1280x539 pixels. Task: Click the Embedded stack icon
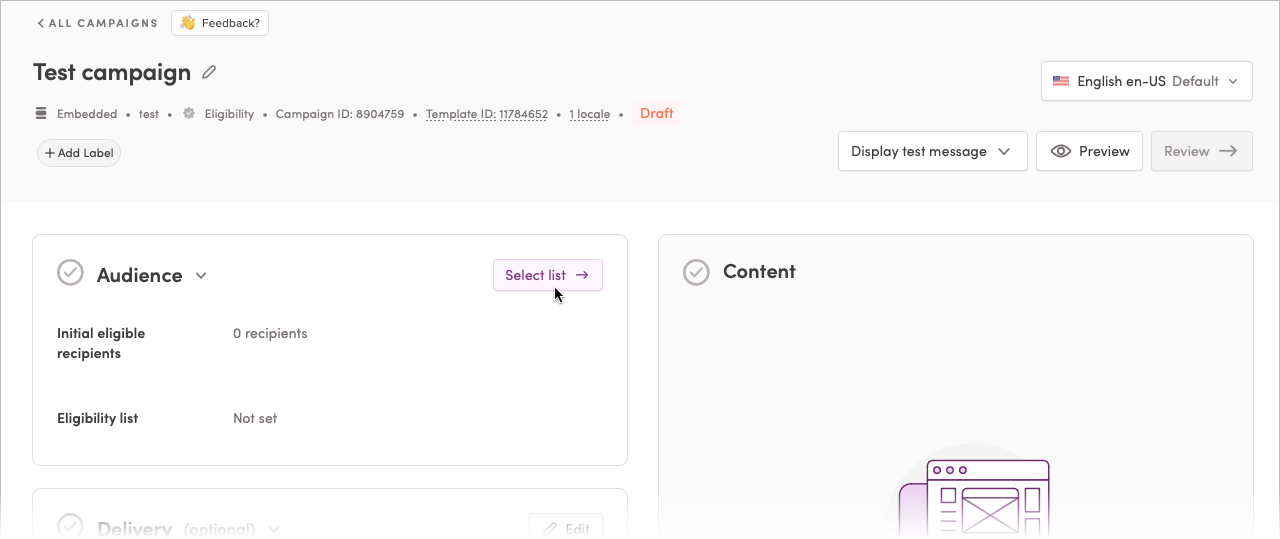[41, 114]
